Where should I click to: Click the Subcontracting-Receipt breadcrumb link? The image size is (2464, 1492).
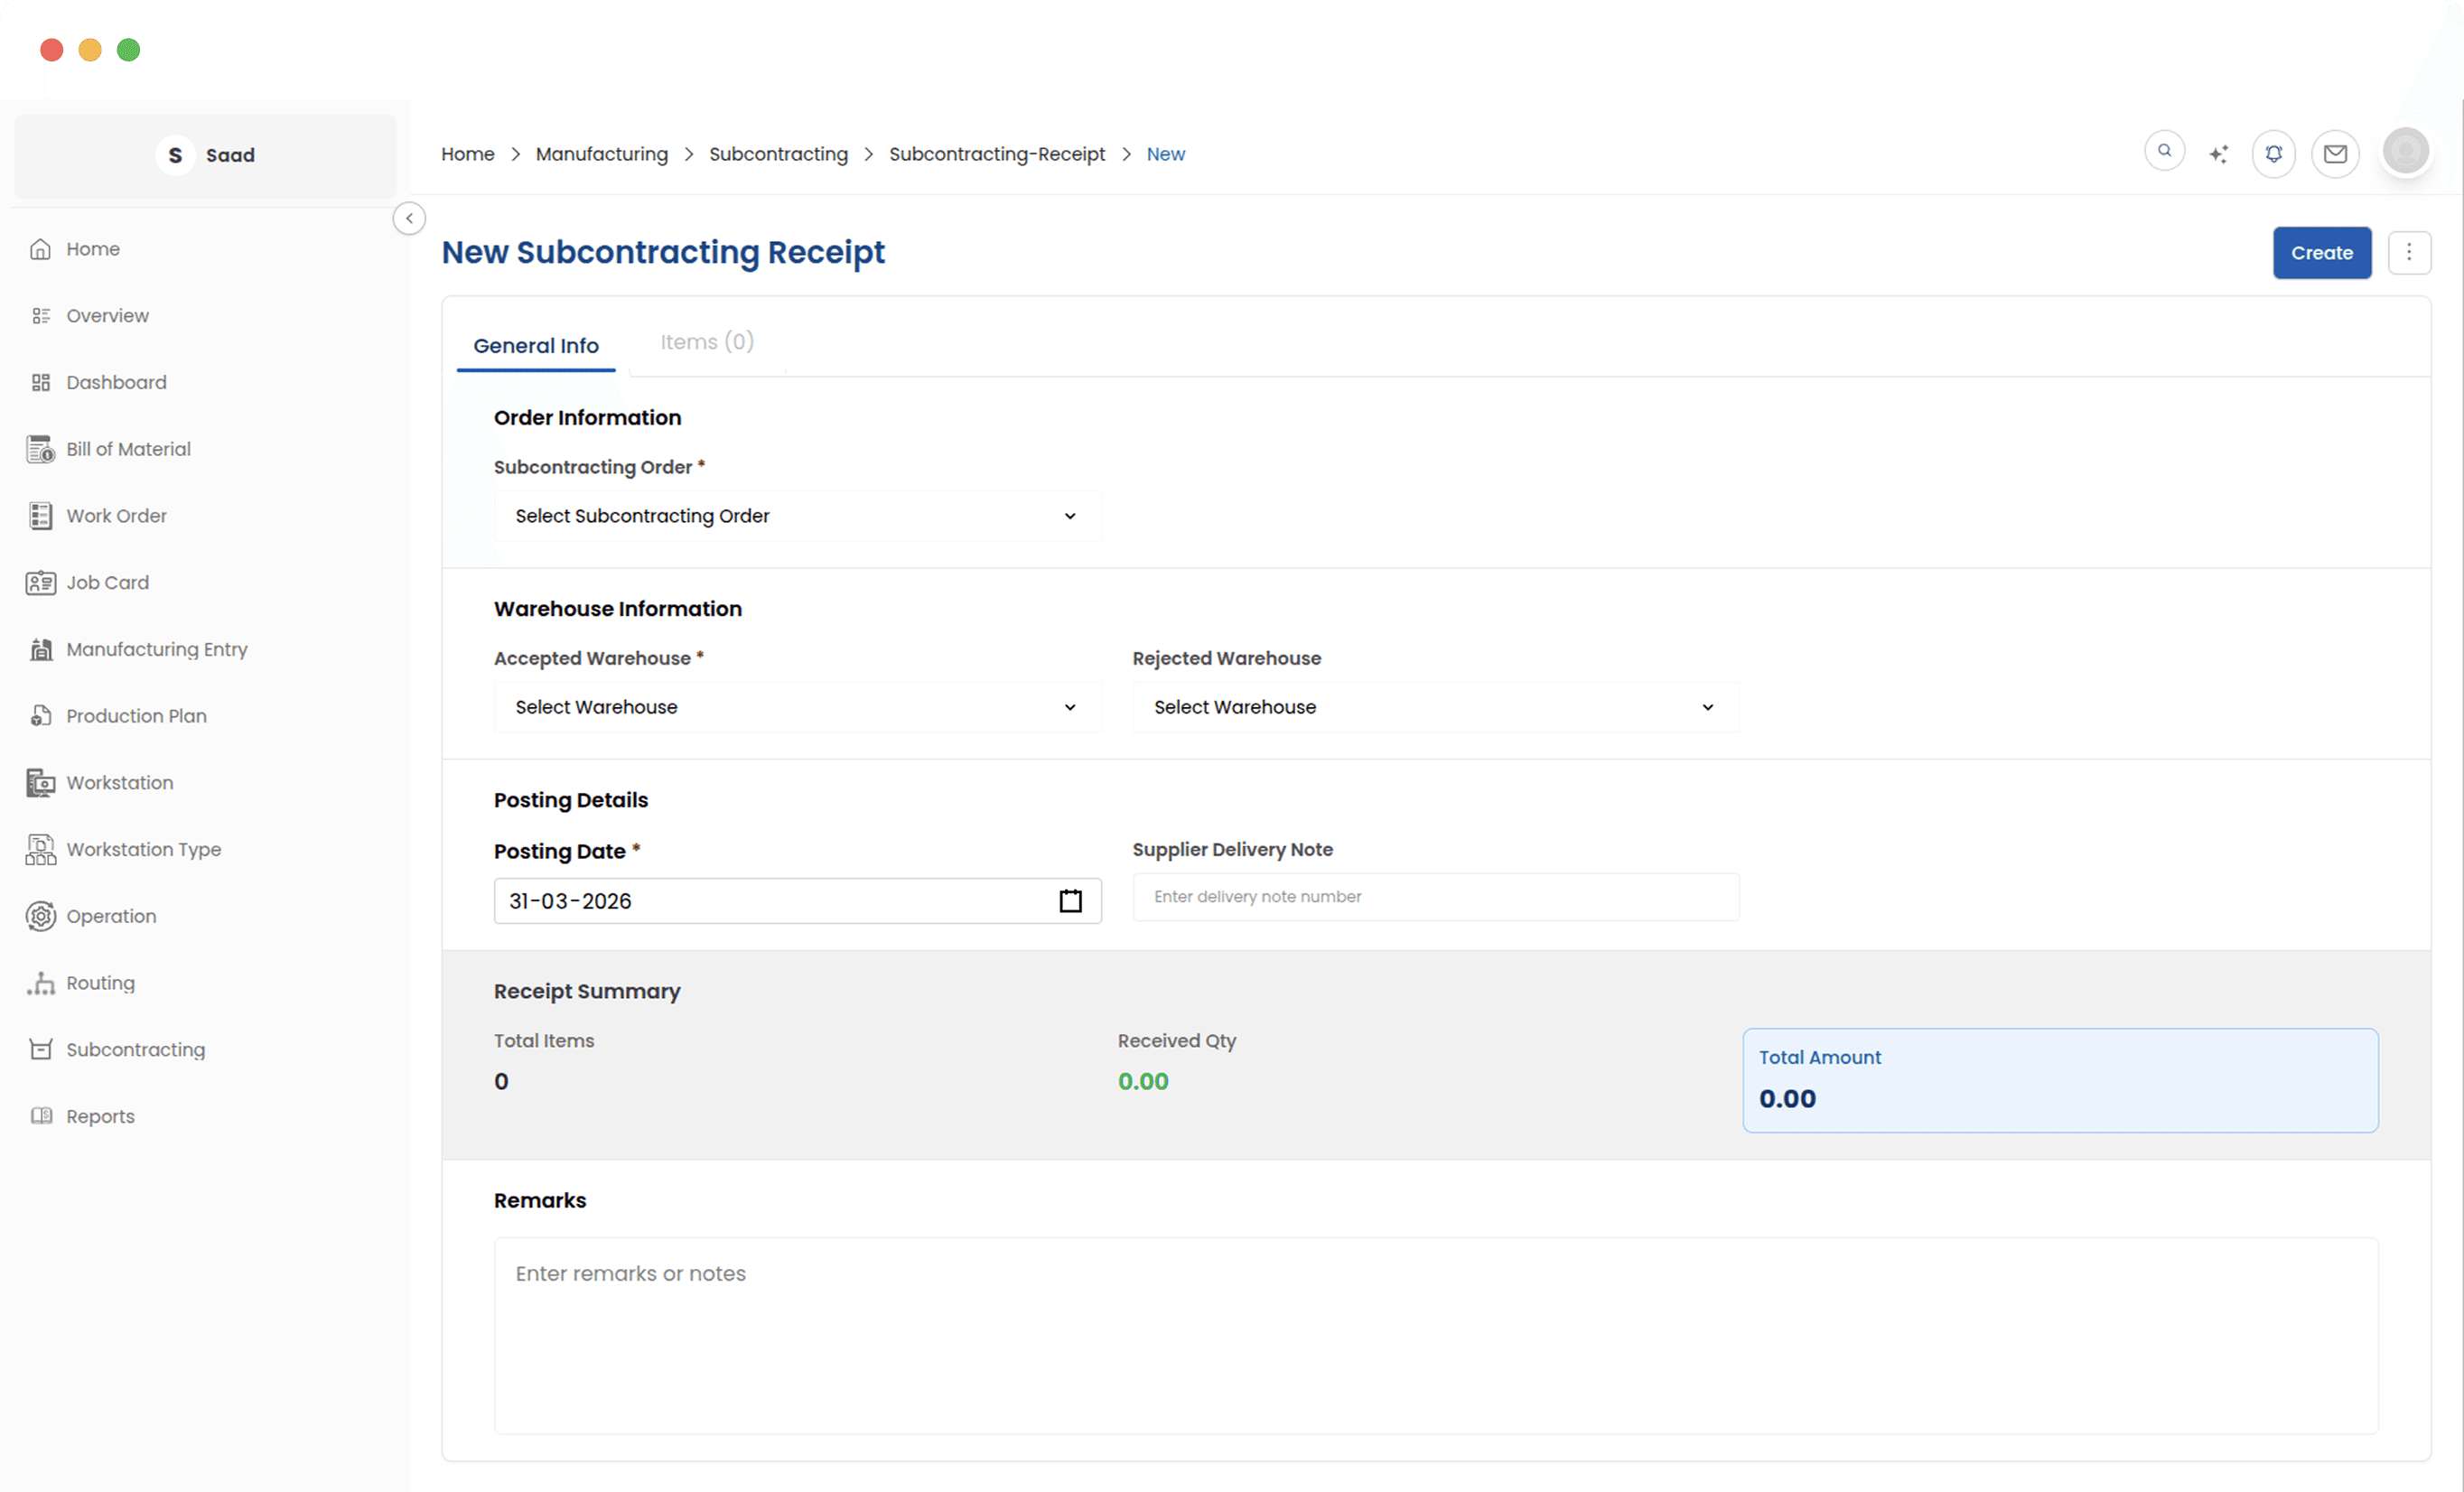click(x=996, y=154)
